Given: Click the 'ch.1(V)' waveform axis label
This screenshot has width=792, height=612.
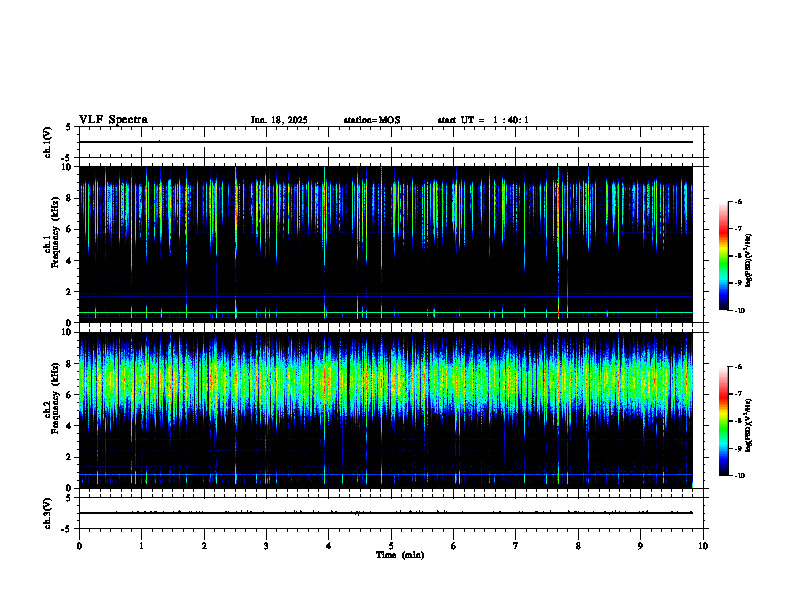Looking at the screenshot, I should [x=47, y=142].
